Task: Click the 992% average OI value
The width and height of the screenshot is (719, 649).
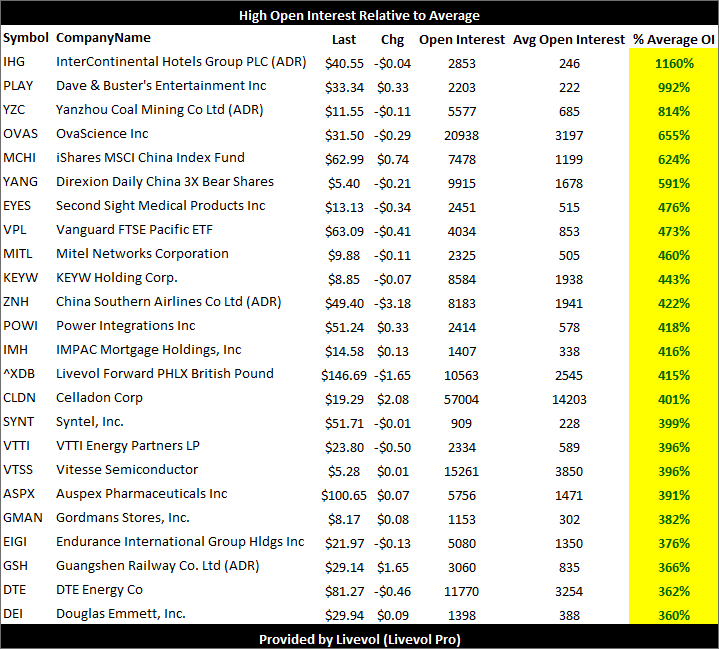Action: pyautogui.click(x=674, y=87)
